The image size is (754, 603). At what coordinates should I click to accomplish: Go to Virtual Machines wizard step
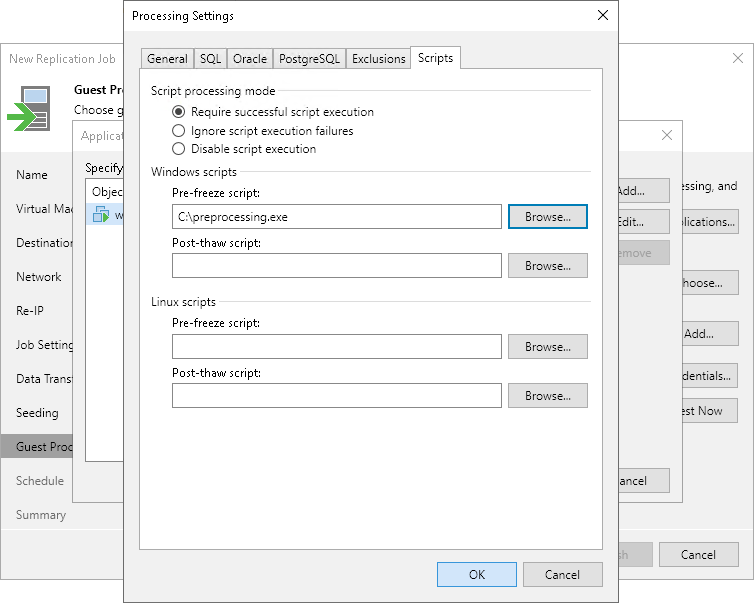coord(44,209)
